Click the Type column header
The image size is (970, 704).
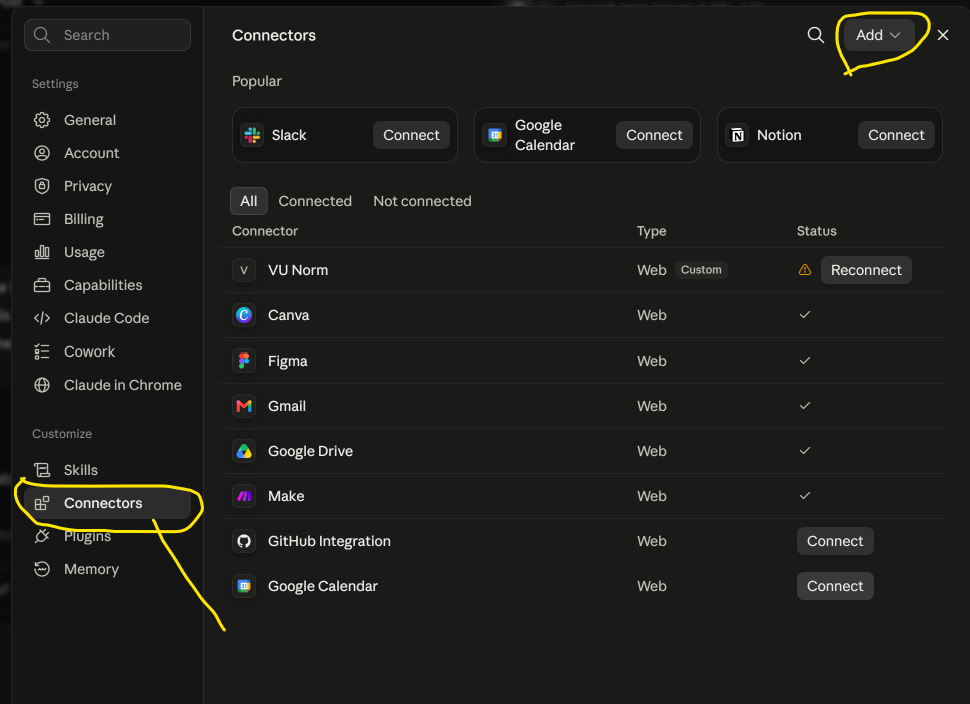[x=651, y=231]
